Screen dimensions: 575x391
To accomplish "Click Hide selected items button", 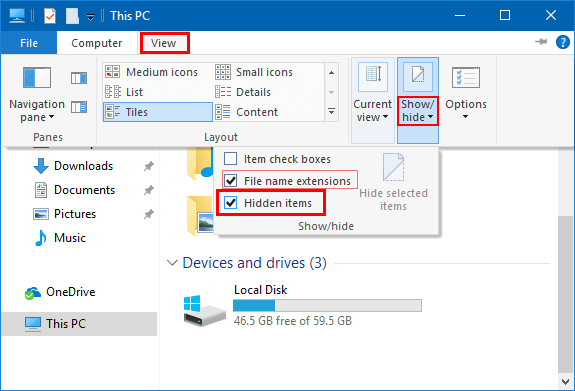I will click(x=393, y=183).
